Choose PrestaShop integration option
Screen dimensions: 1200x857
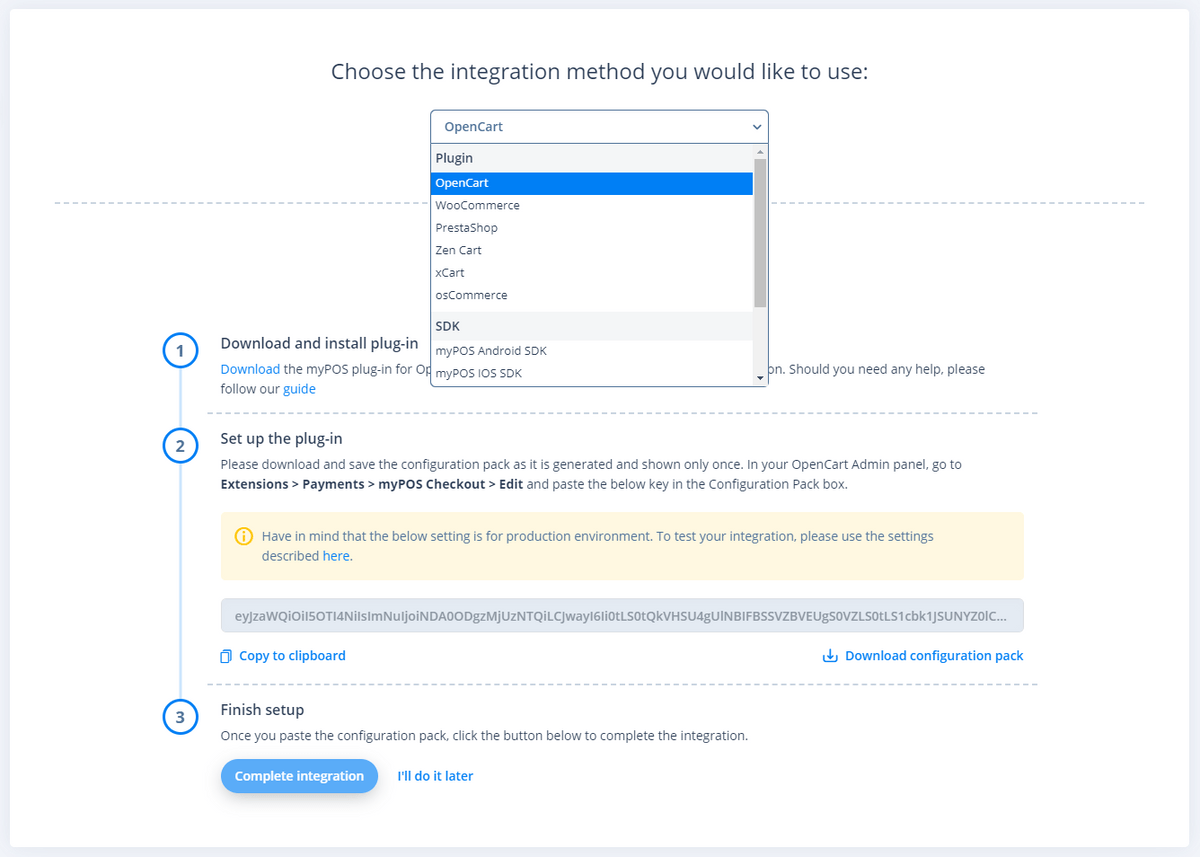pyautogui.click(x=466, y=228)
